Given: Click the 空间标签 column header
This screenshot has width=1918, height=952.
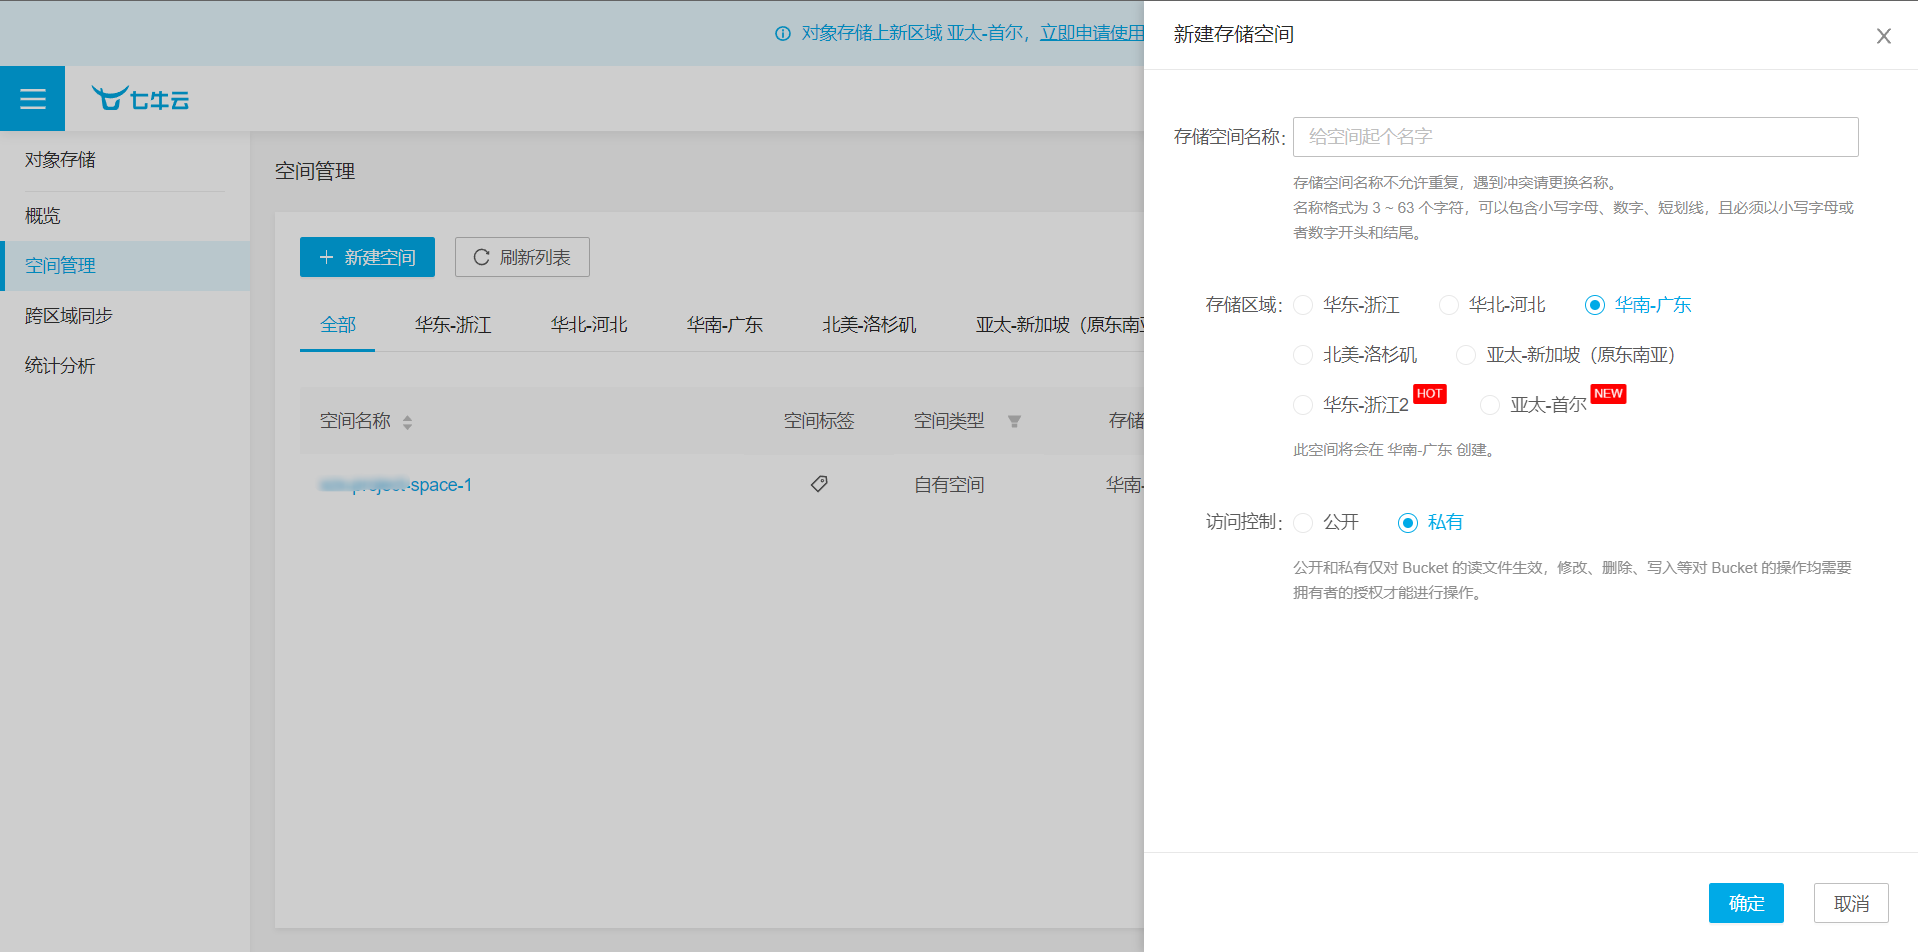Looking at the screenshot, I should point(819,421).
